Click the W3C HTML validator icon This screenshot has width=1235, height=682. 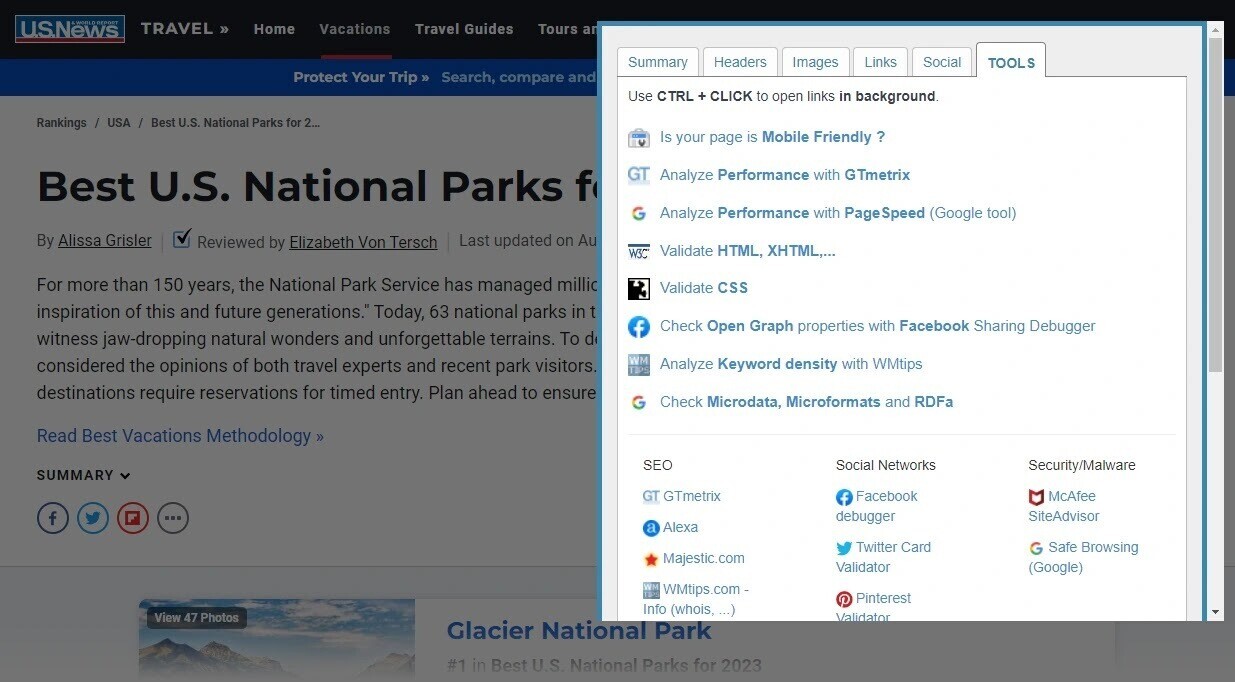click(x=639, y=252)
